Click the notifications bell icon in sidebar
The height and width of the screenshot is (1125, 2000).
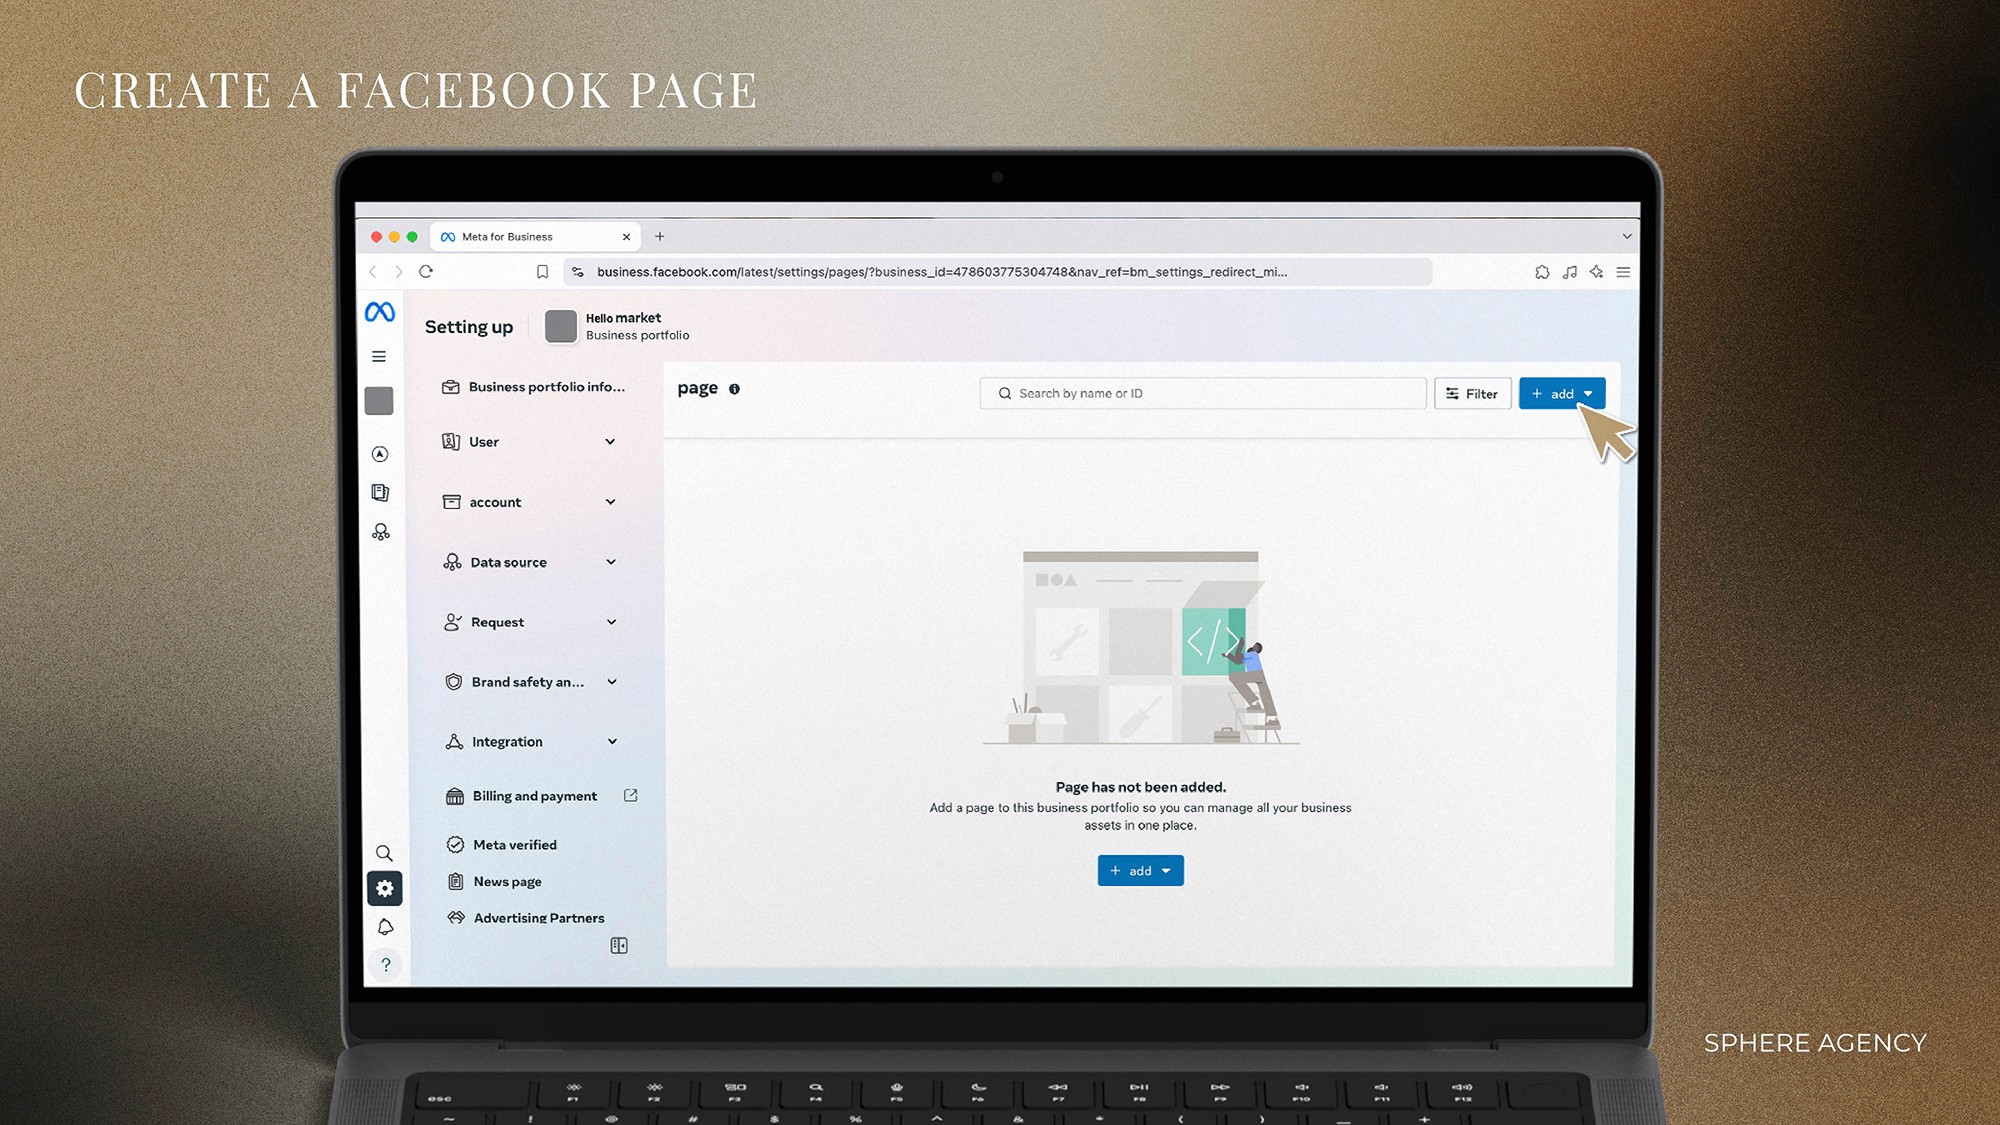385,926
